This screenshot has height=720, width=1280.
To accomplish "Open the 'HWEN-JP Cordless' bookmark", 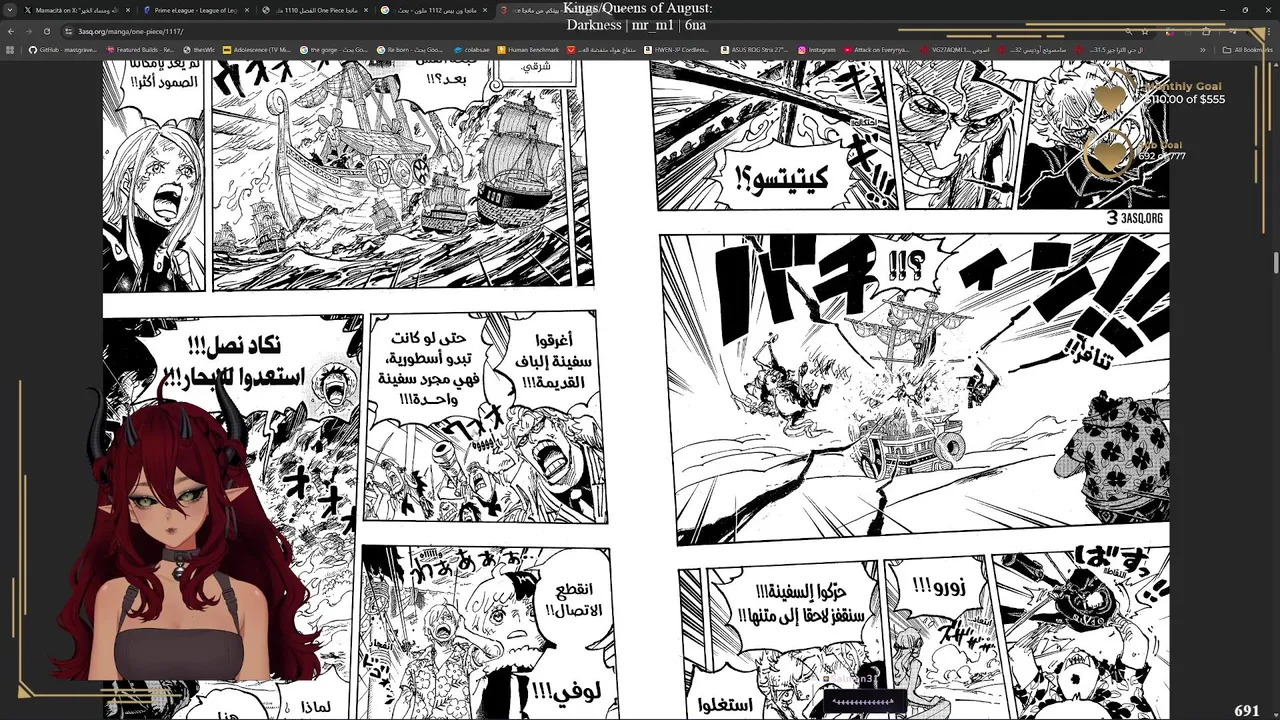I will point(676,50).
